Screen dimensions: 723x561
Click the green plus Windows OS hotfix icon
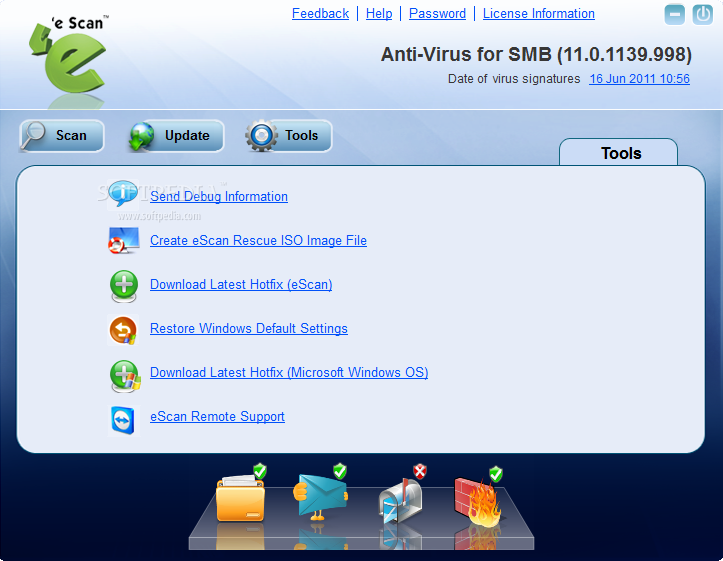coord(125,376)
